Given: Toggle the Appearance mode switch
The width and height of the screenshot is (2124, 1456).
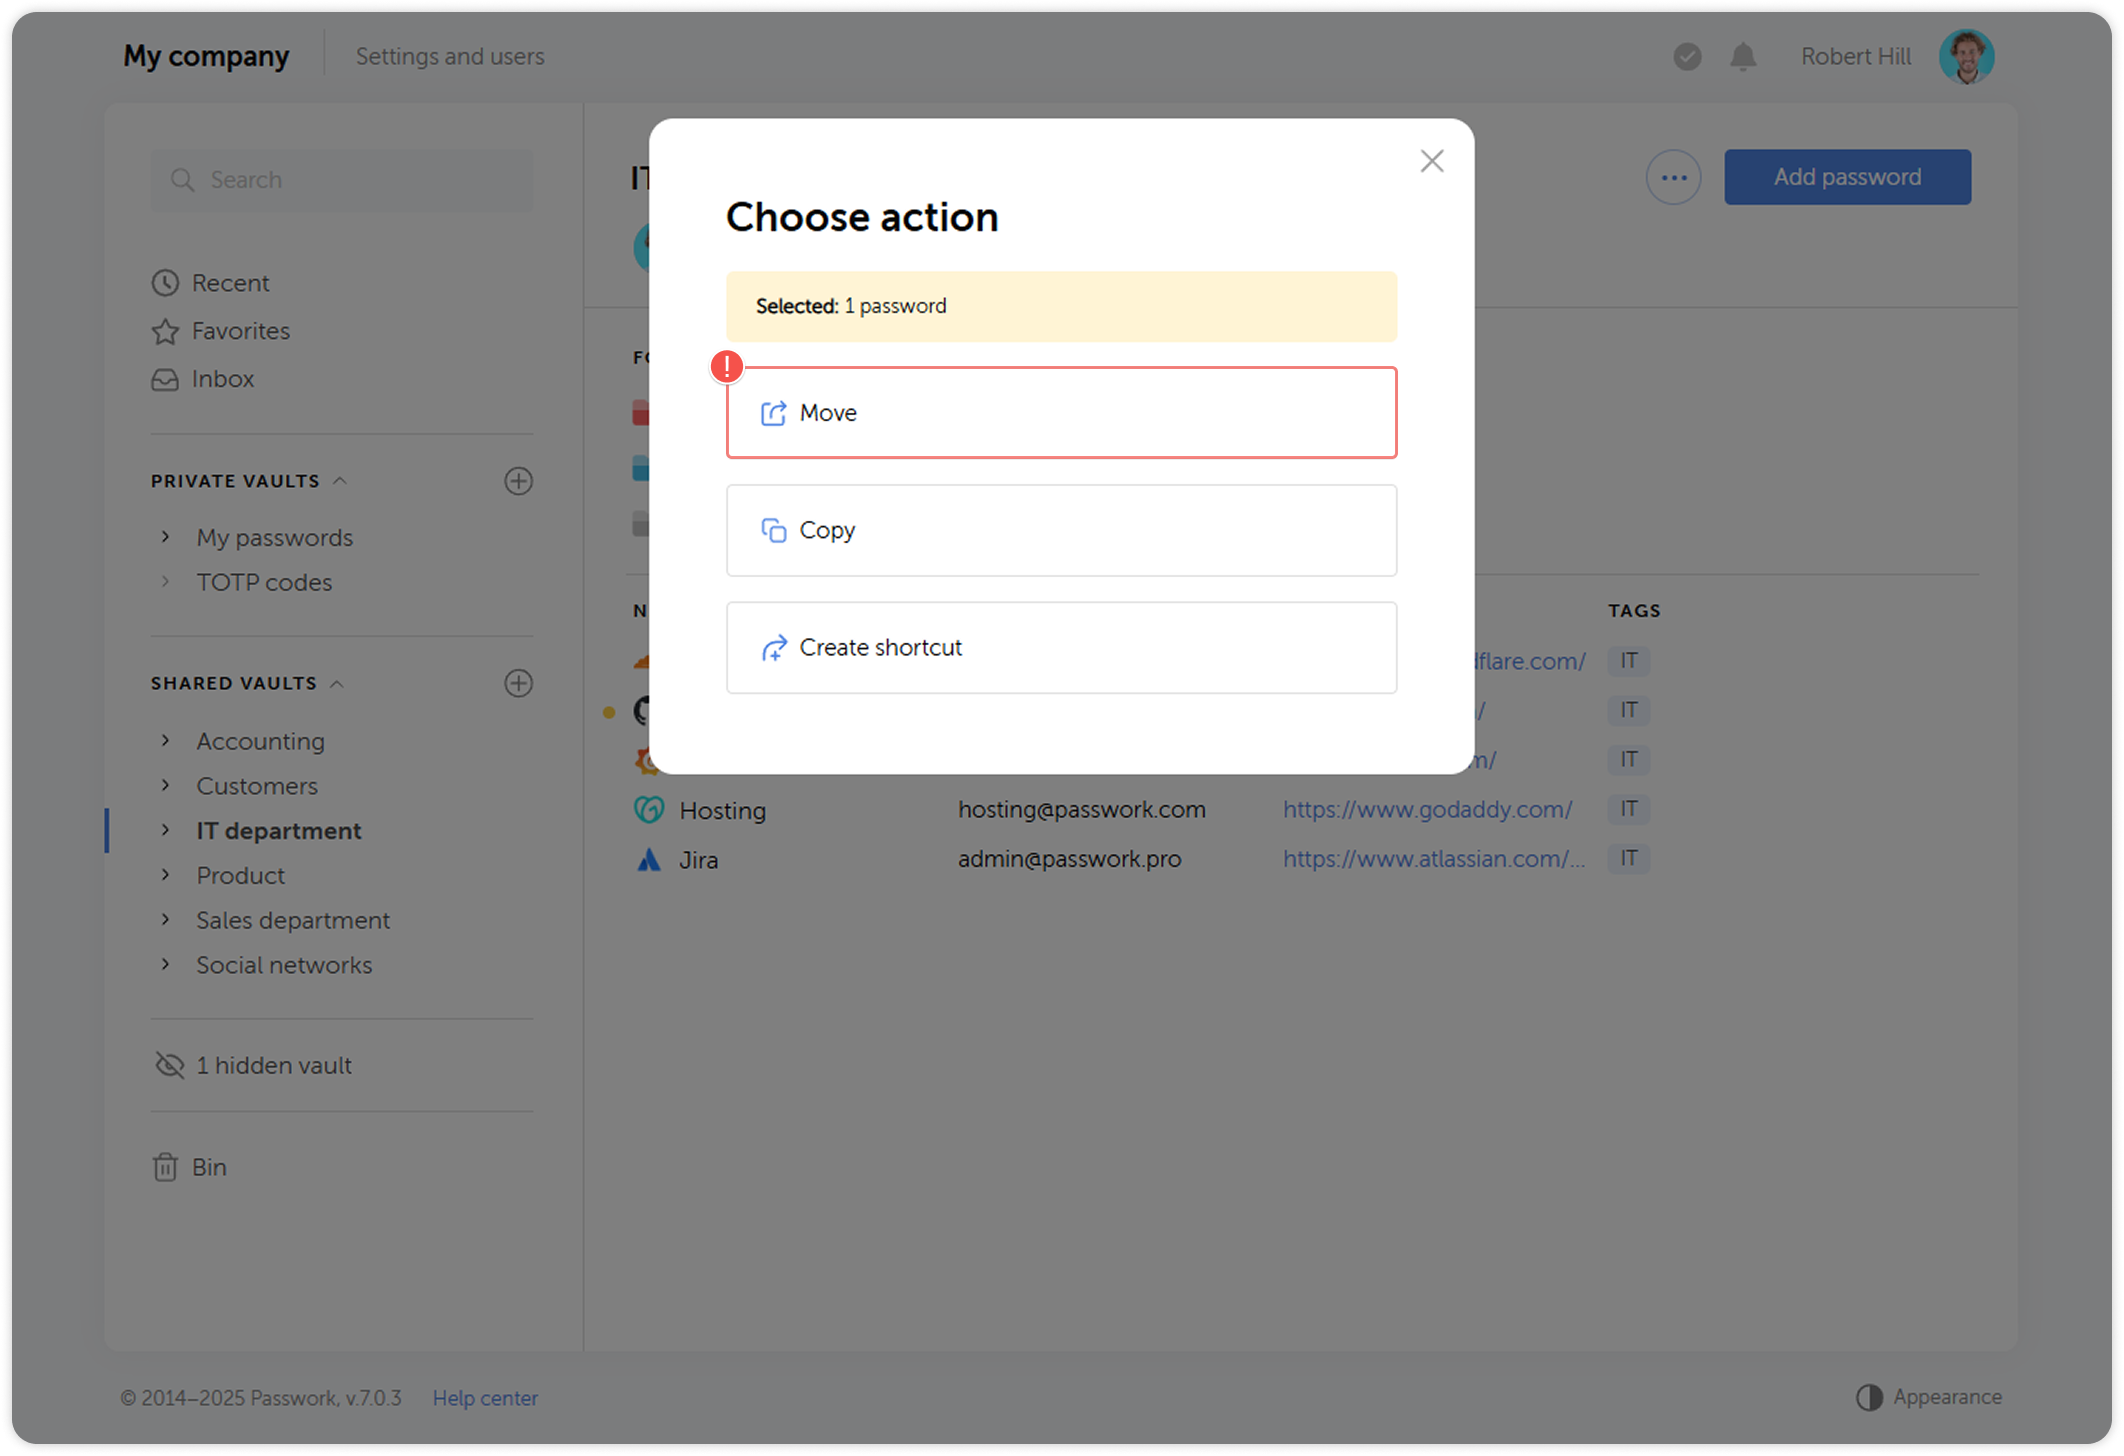Looking at the screenshot, I should pyautogui.click(x=1870, y=1397).
